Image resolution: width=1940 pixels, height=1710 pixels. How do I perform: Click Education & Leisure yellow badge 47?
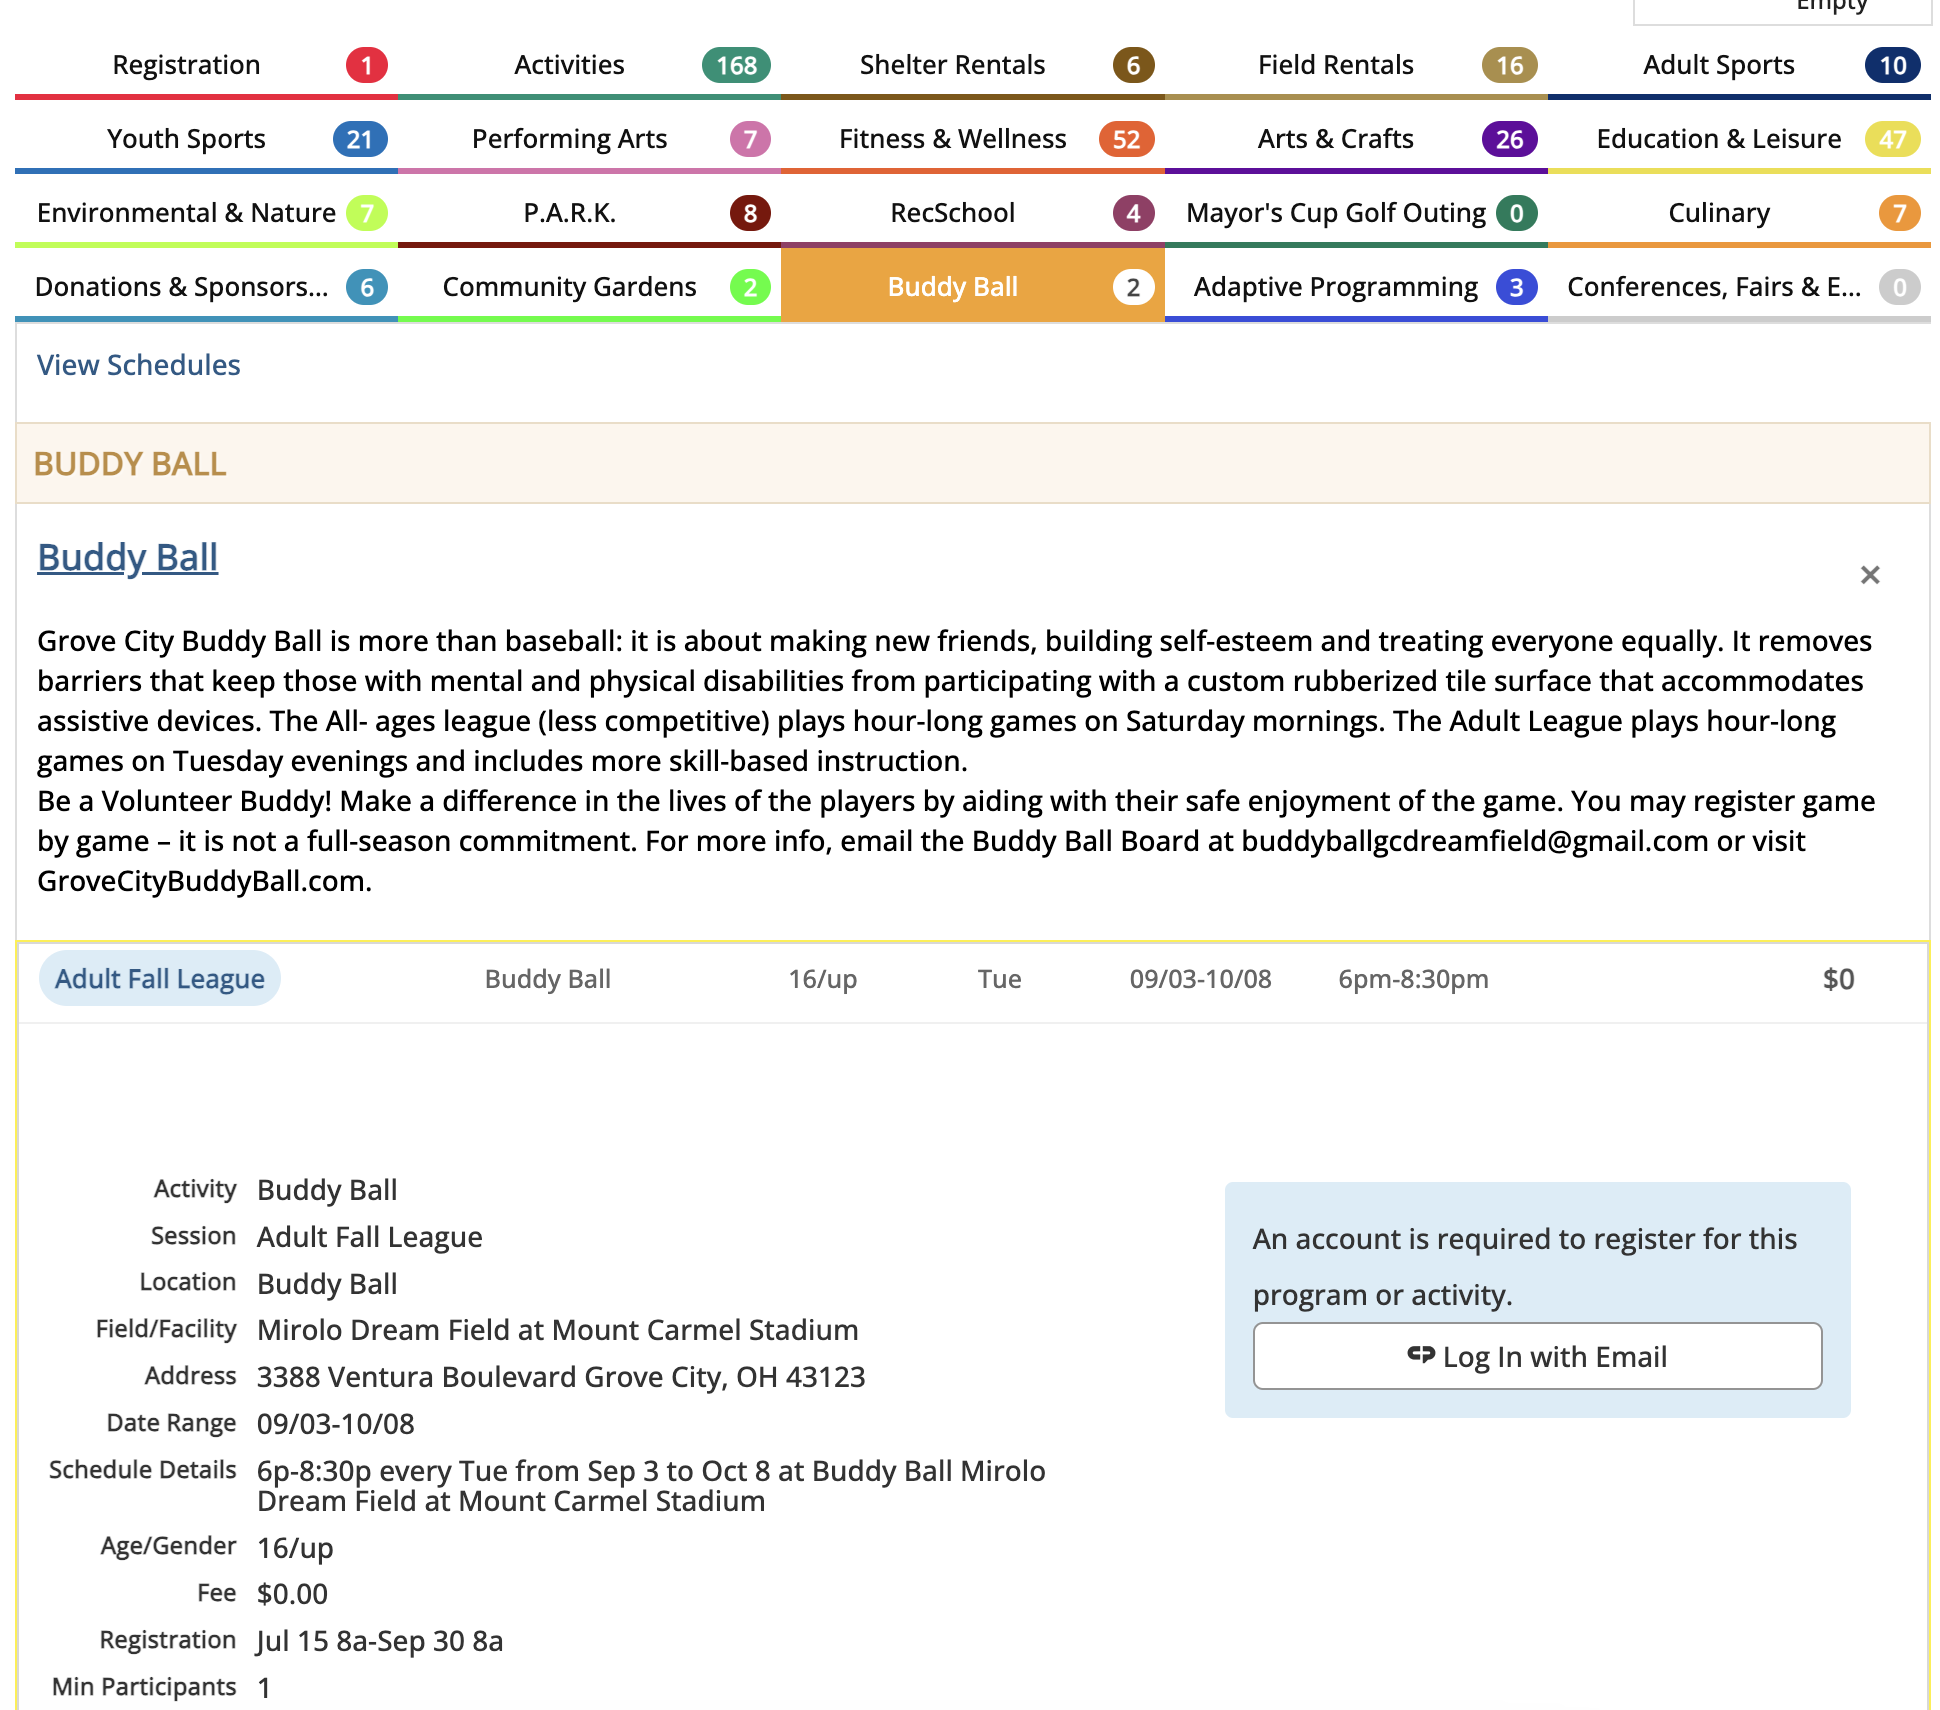[1891, 140]
